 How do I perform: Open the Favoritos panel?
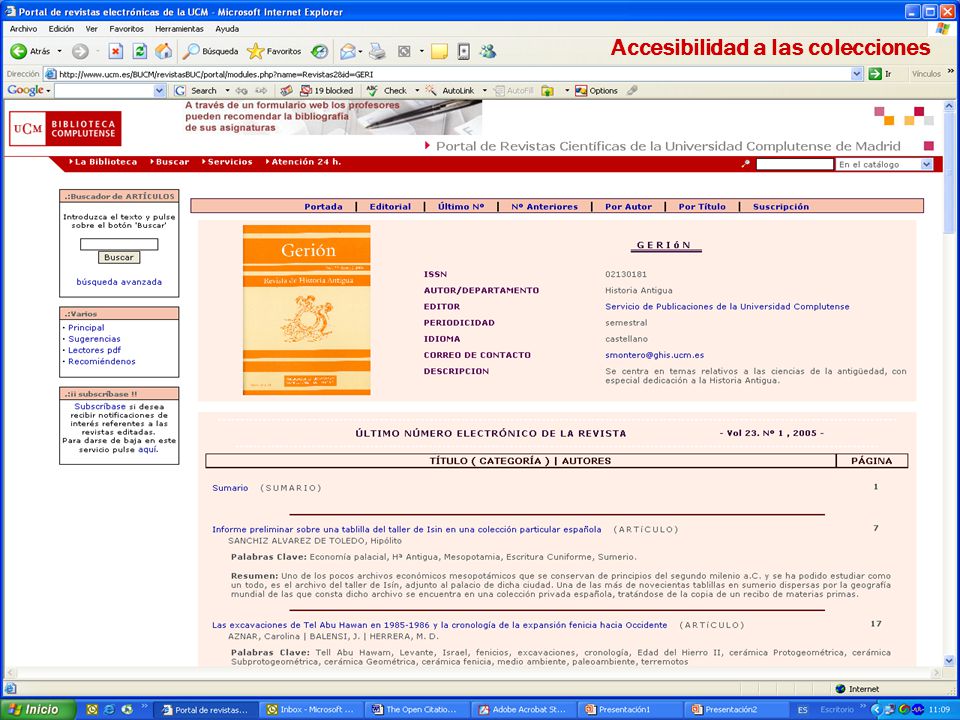pyautogui.click(x=274, y=51)
